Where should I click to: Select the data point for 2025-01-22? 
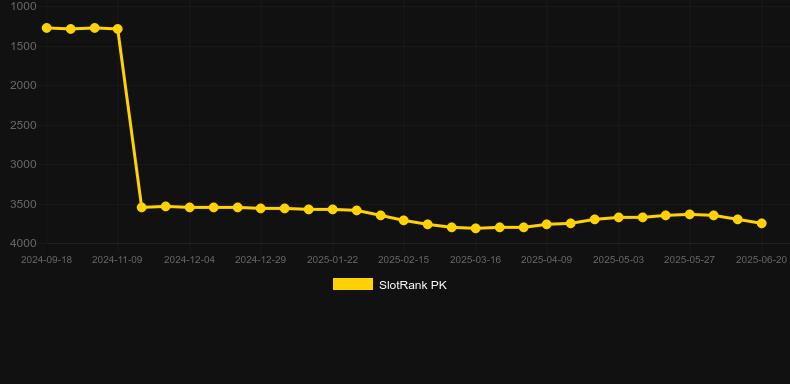(x=333, y=209)
